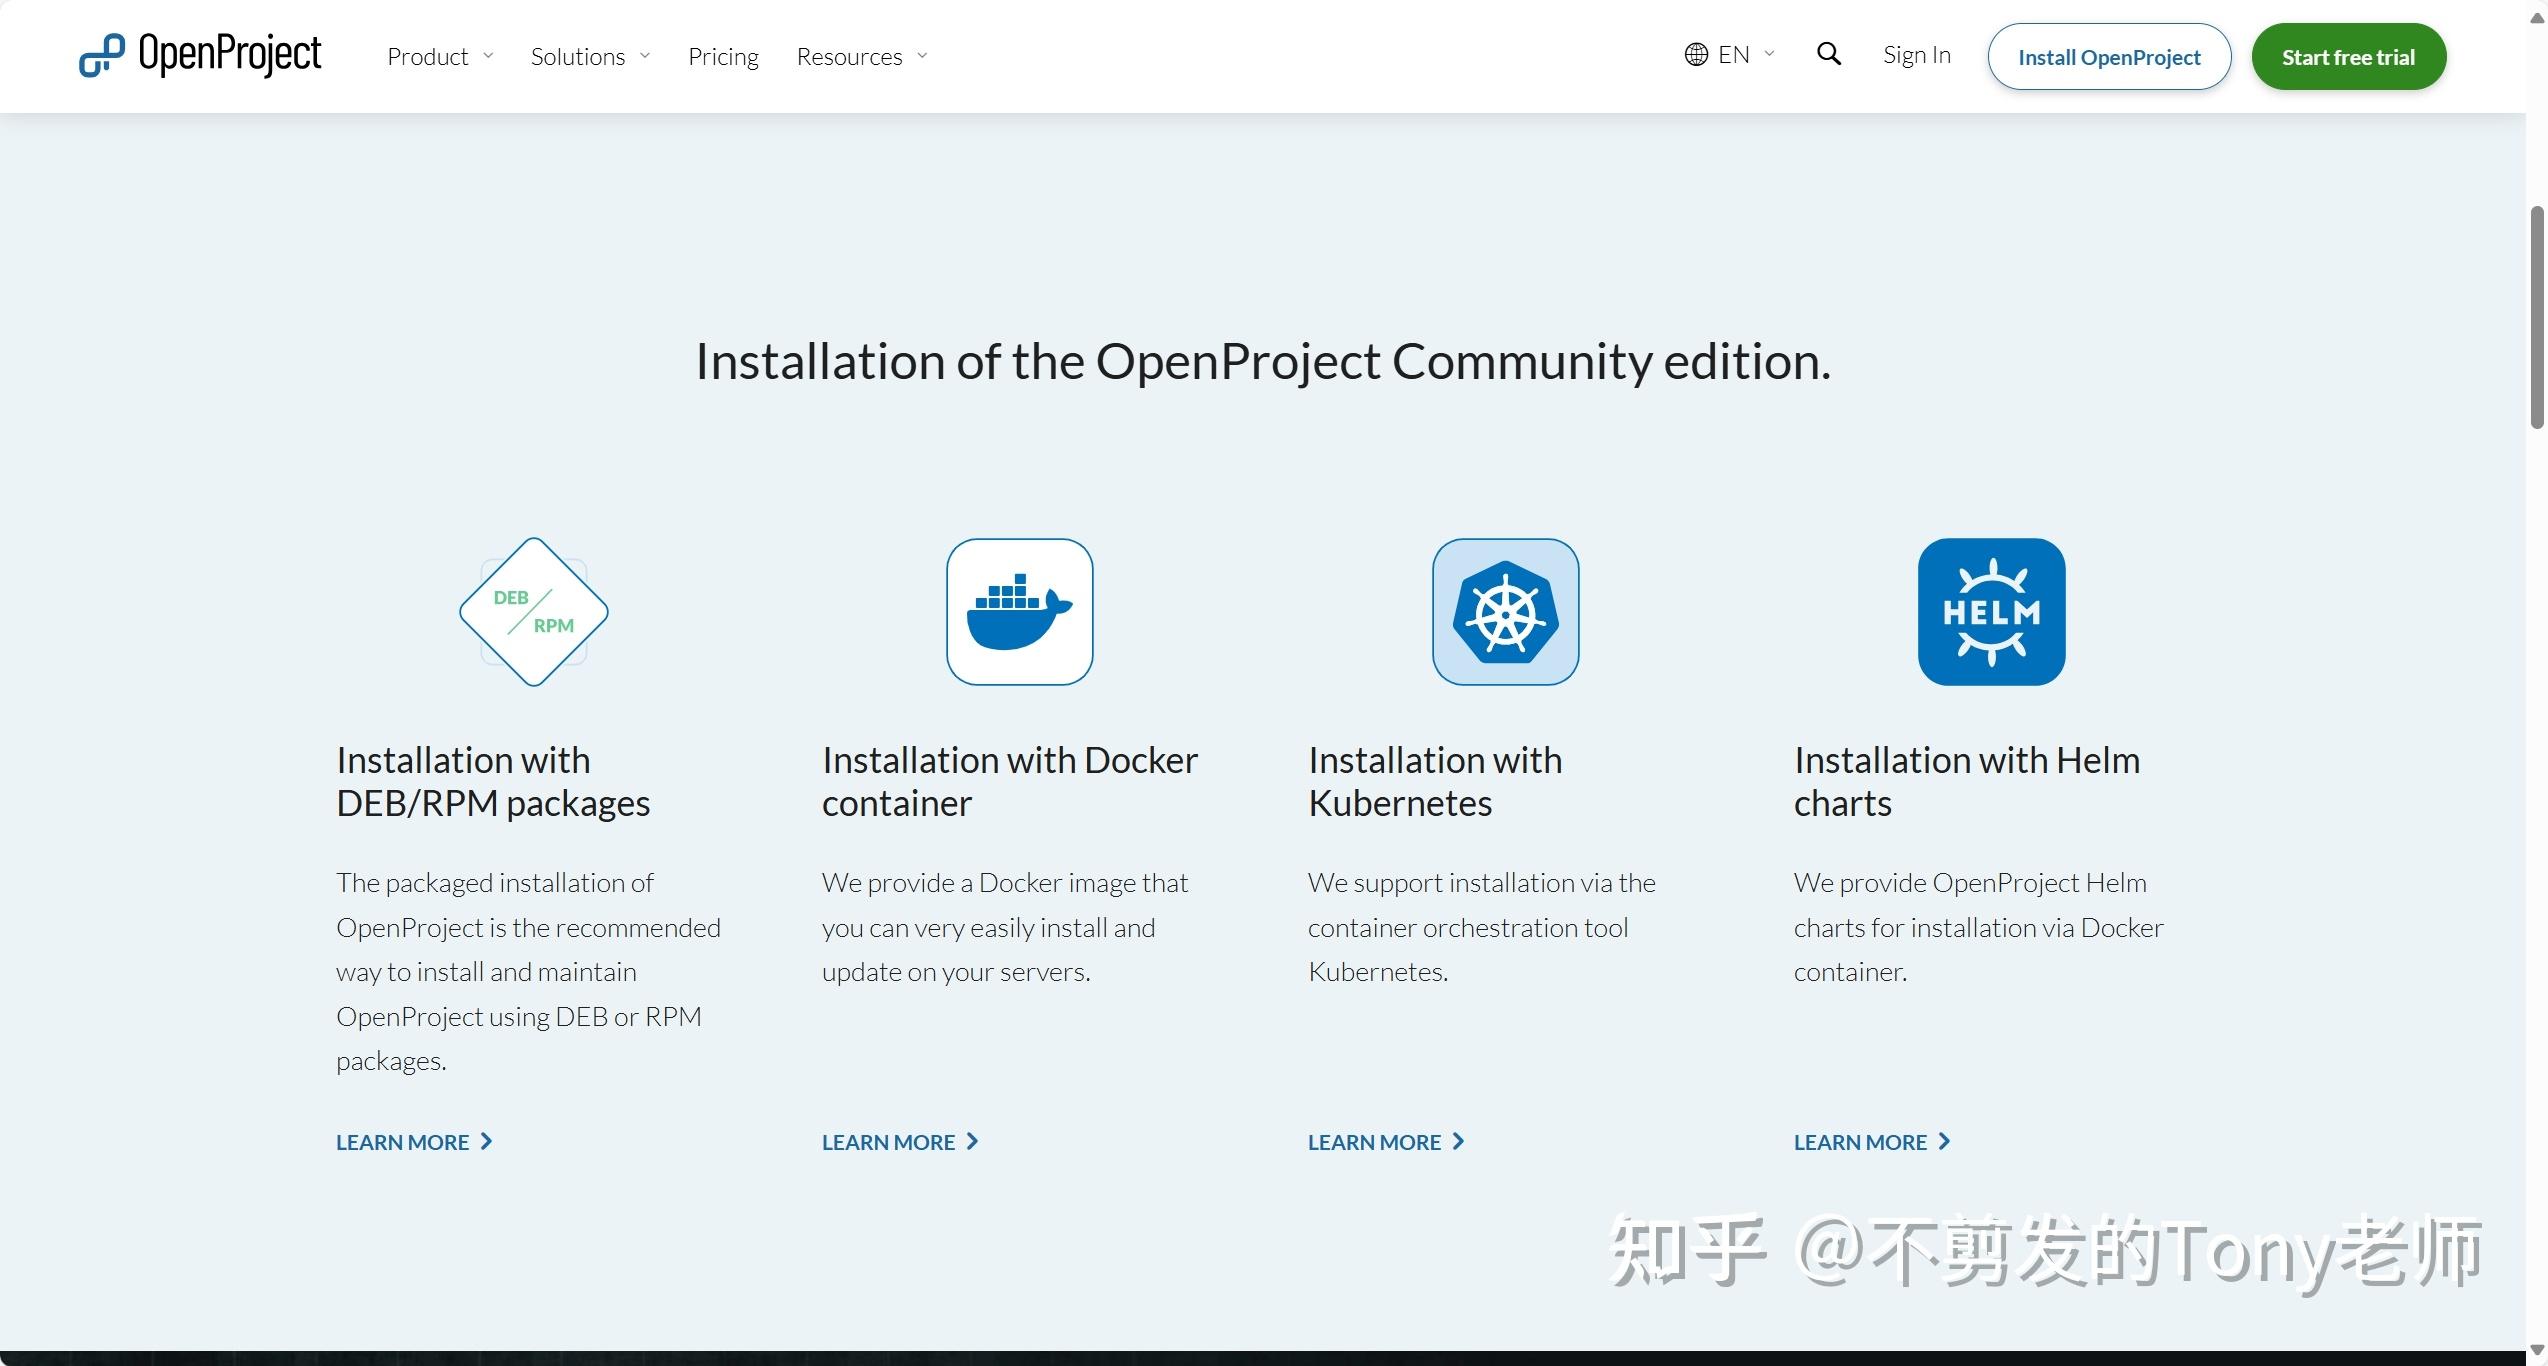The height and width of the screenshot is (1366, 2548).
Task: Expand the Product dropdown menu
Action: point(440,57)
